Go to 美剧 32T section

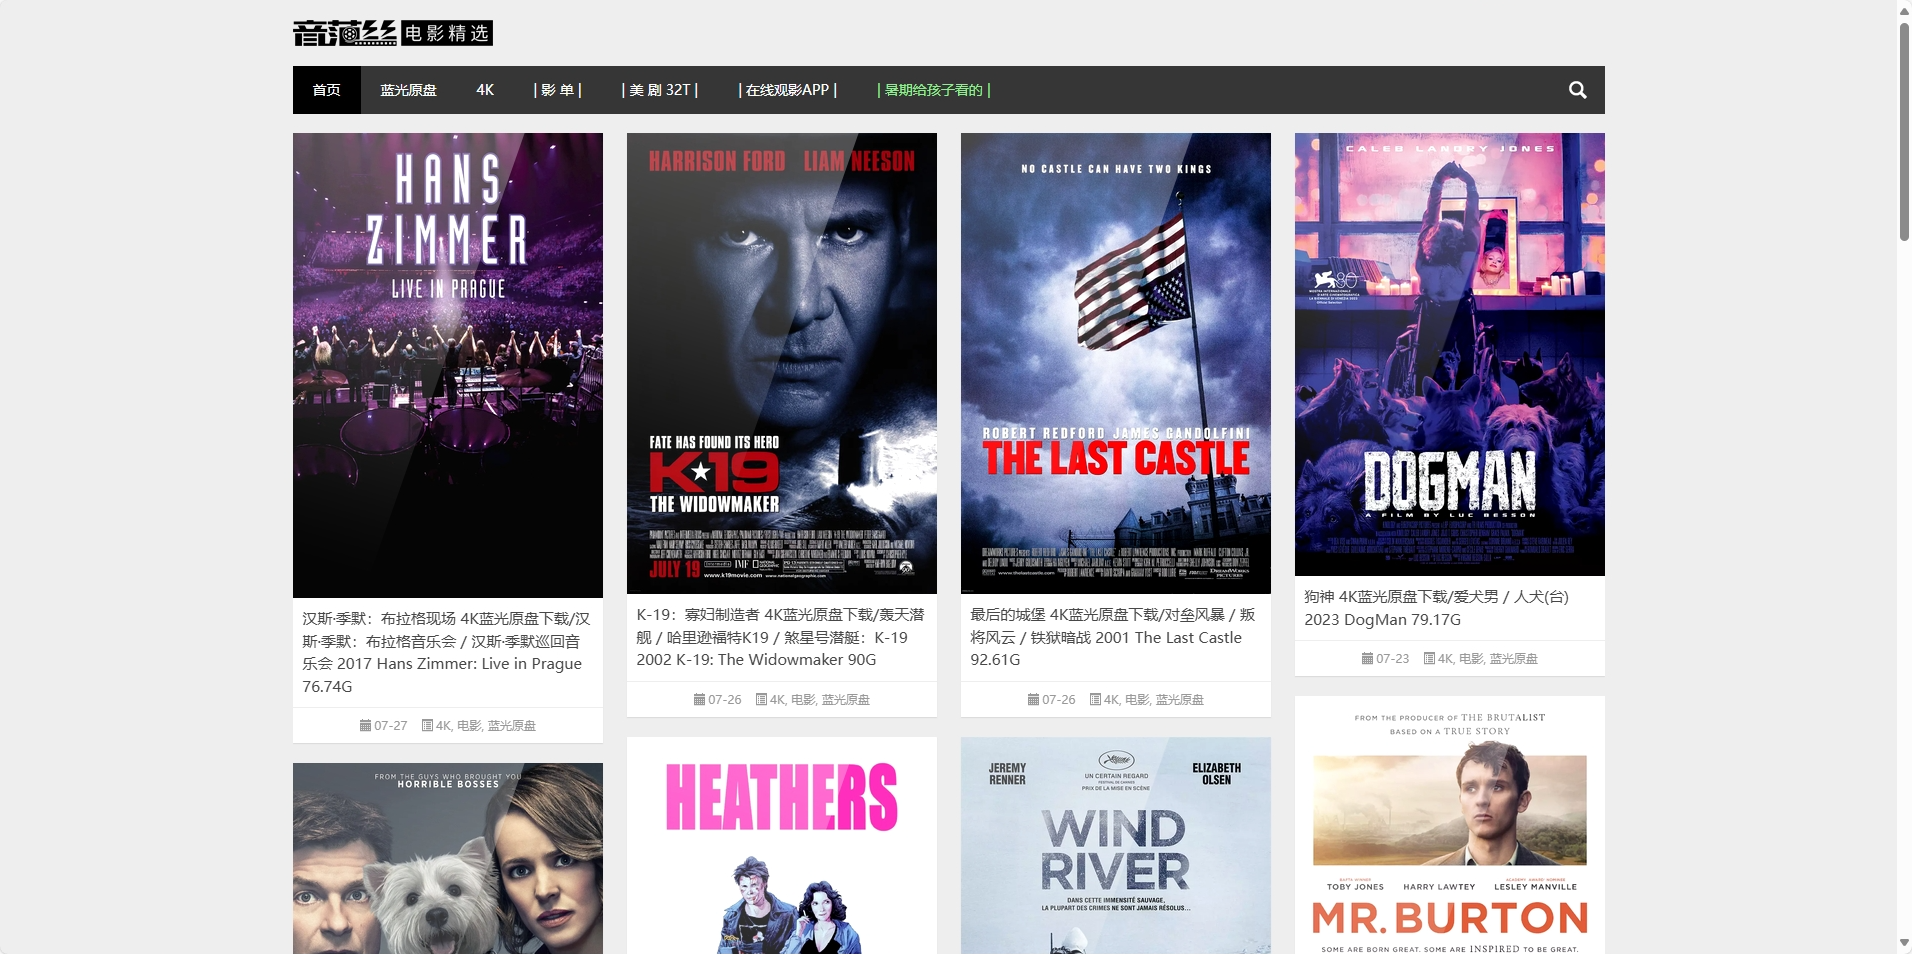click(659, 90)
